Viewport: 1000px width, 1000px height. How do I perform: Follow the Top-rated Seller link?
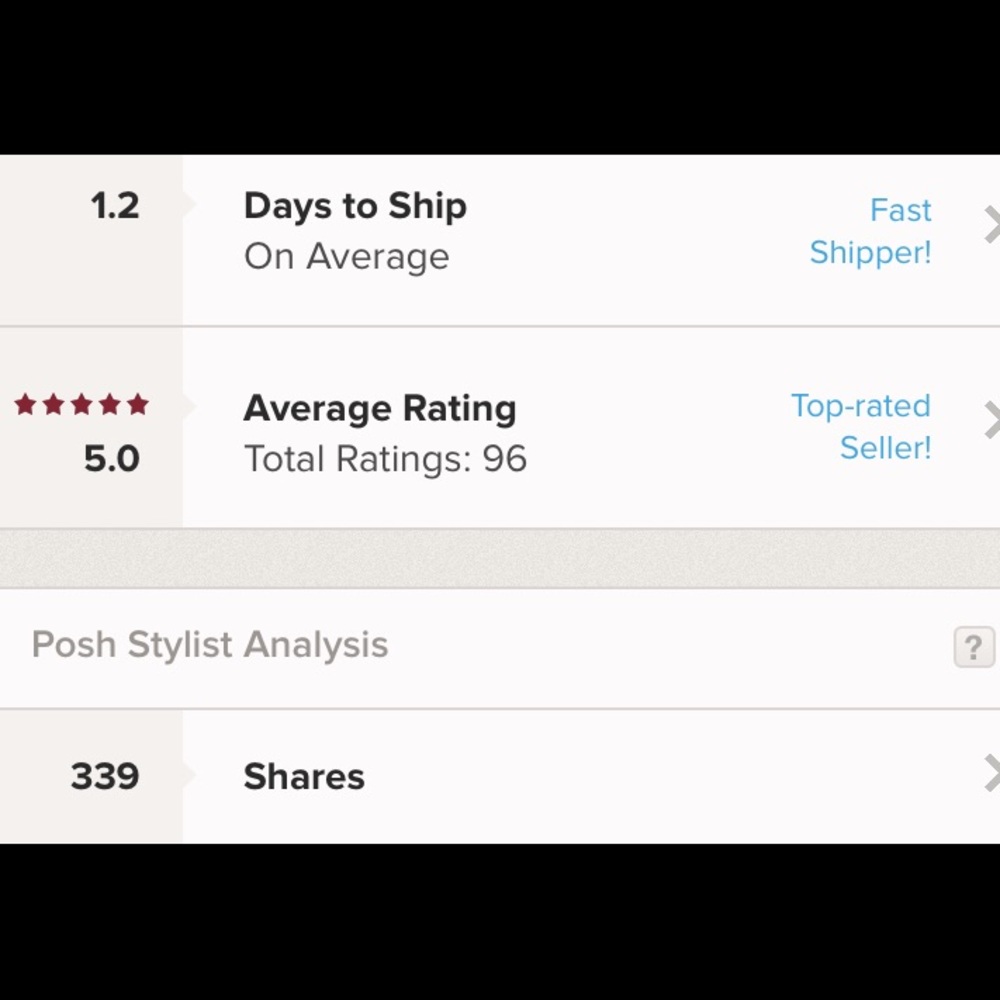click(x=859, y=427)
